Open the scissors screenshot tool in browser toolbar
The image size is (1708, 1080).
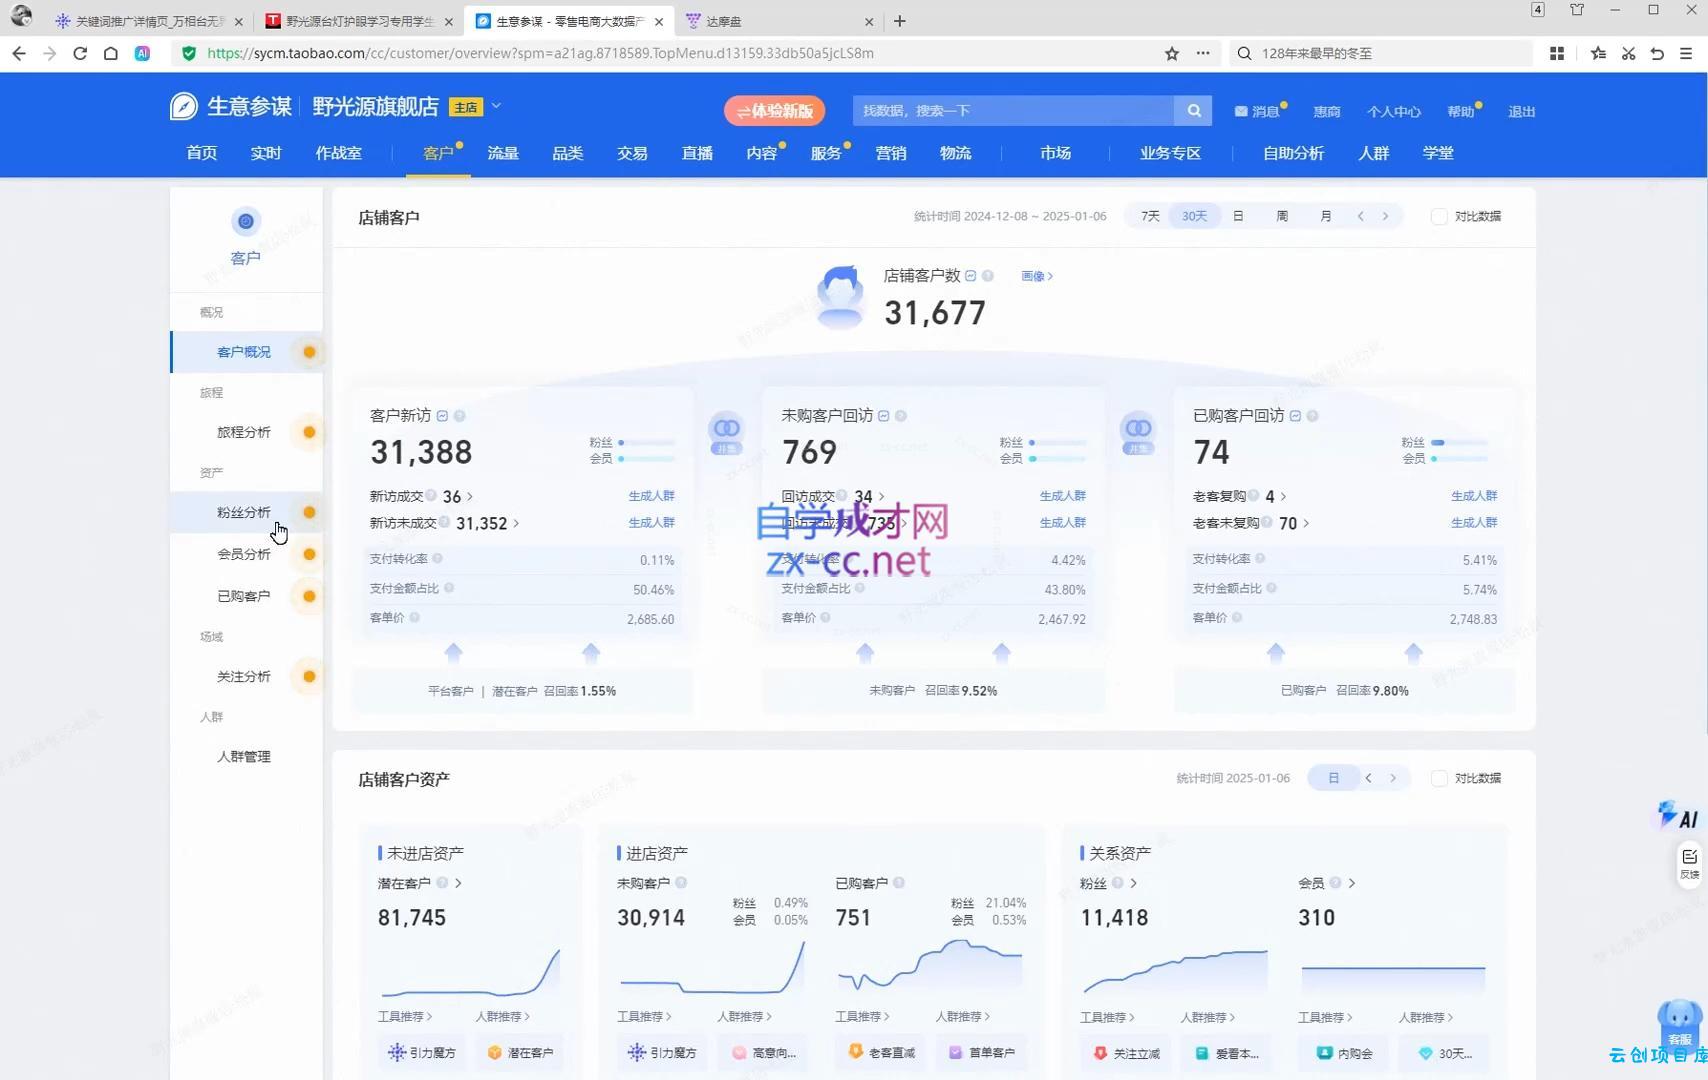[x=1628, y=53]
